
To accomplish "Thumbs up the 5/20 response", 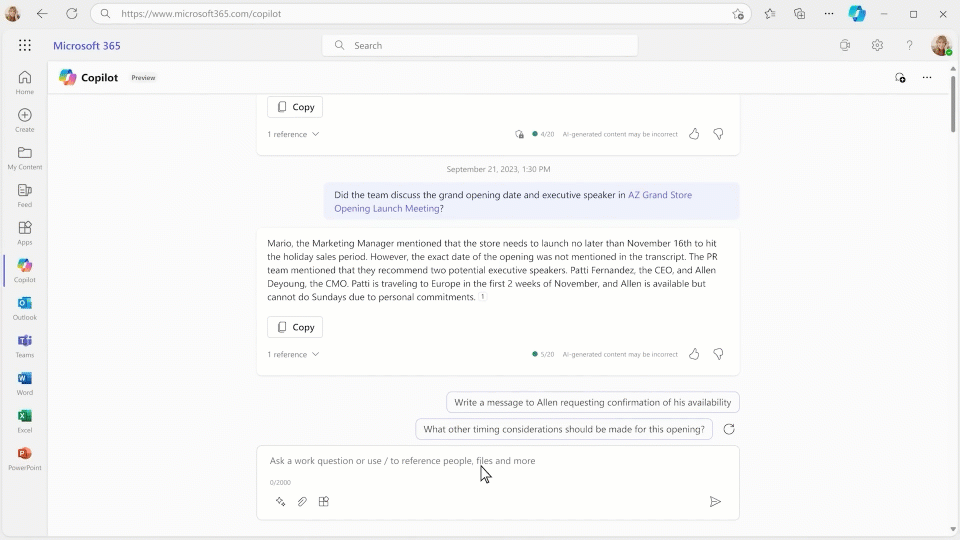I will pyautogui.click(x=694, y=354).
